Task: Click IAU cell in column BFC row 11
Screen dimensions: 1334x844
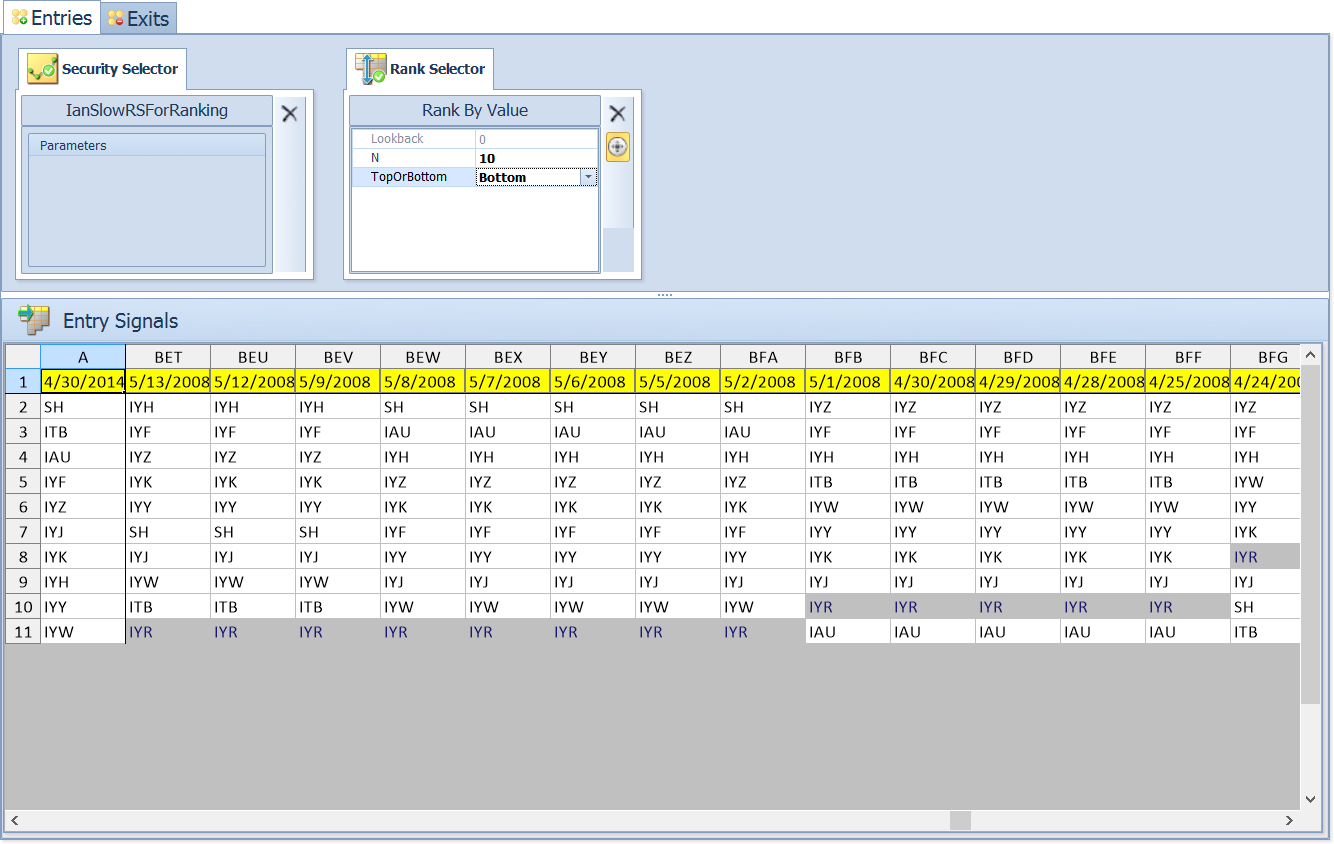Action: coord(933,632)
